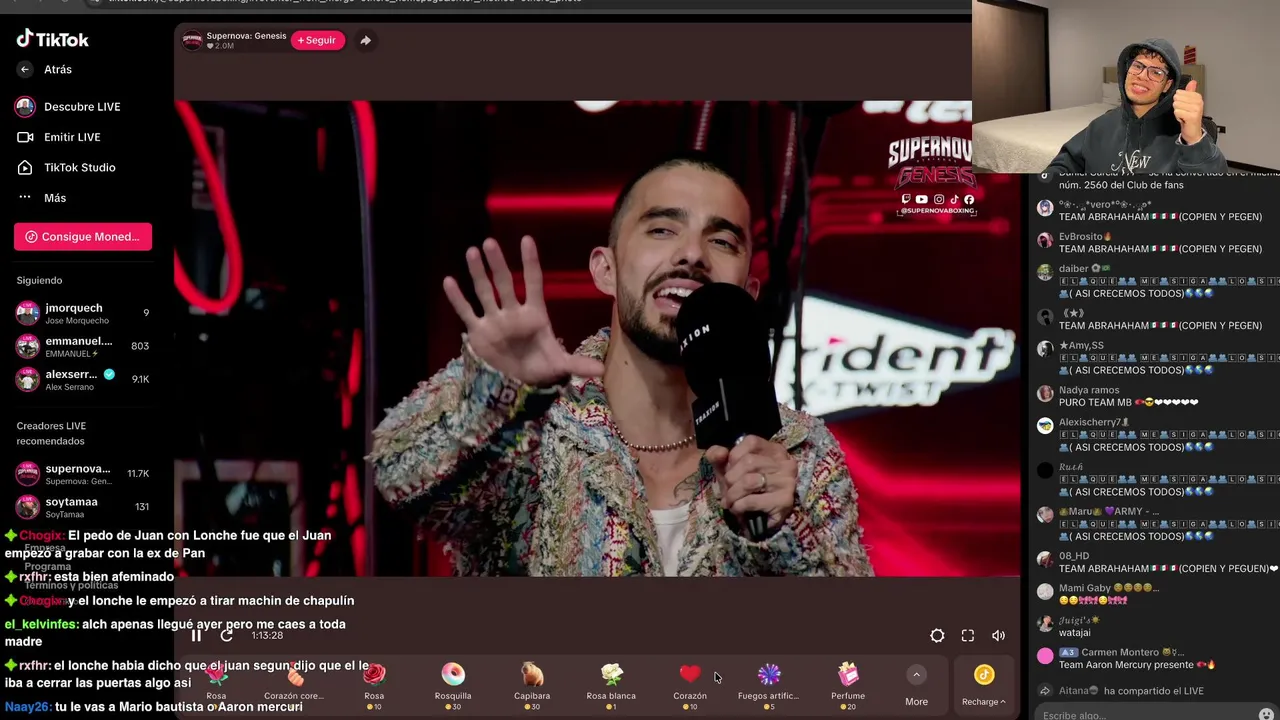This screenshot has width=1280, height=720.
Task: Share the LIVE with the arrow icon
Action: point(365,40)
